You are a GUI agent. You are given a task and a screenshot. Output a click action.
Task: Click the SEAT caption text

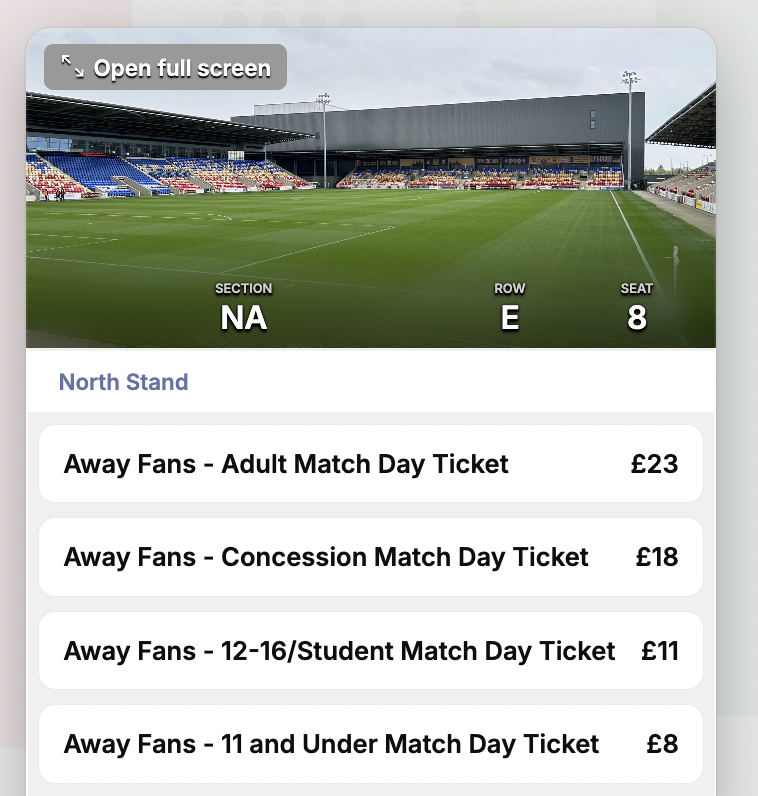coord(637,289)
